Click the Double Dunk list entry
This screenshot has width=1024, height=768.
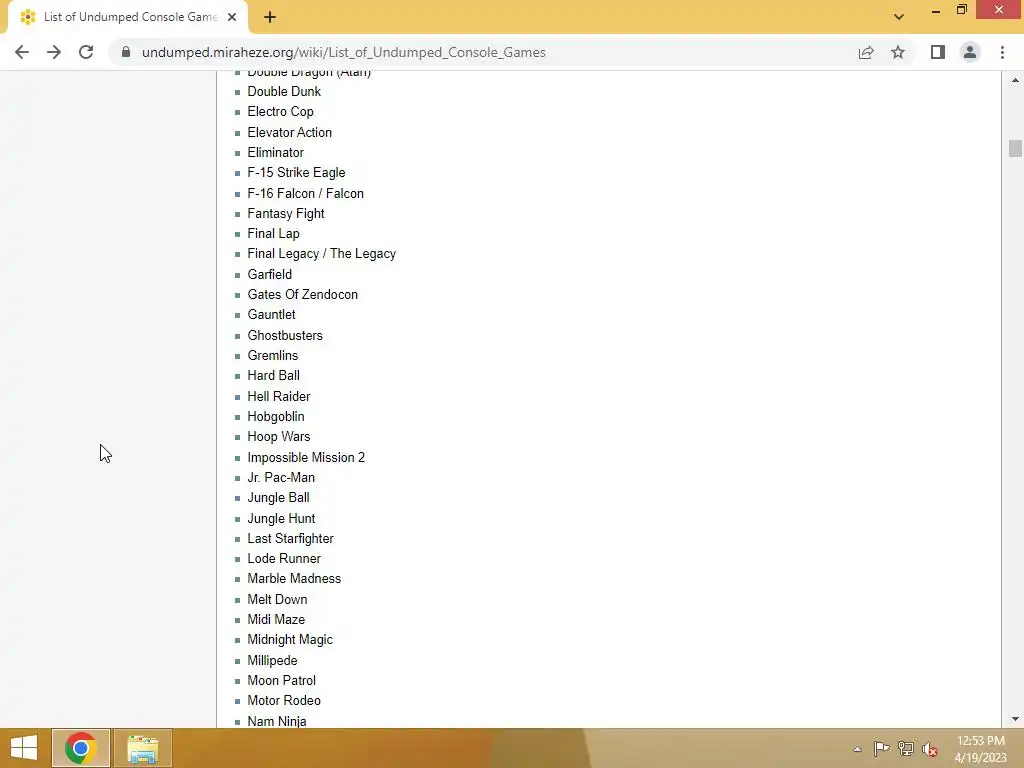coord(284,91)
